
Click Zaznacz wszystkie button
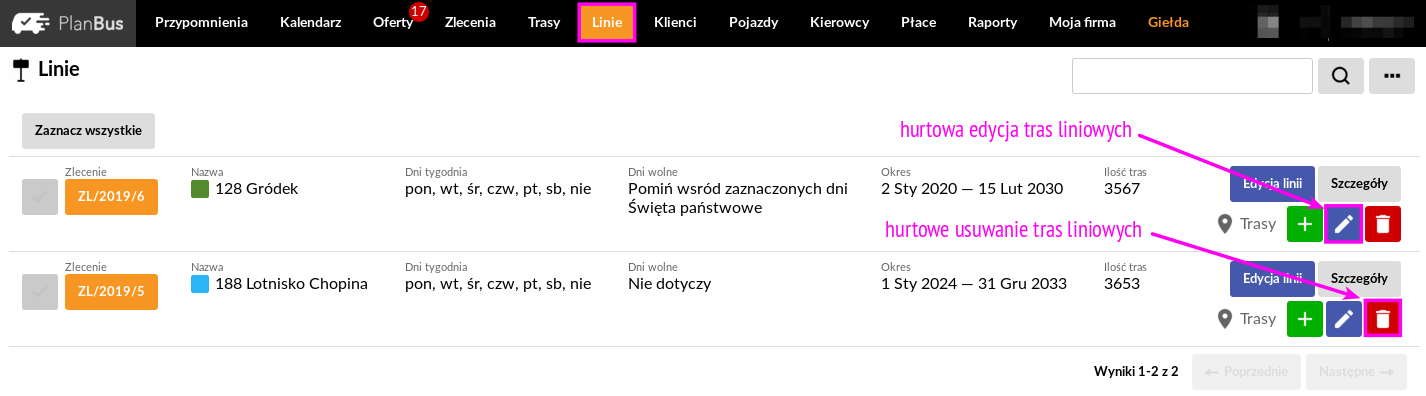88,130
